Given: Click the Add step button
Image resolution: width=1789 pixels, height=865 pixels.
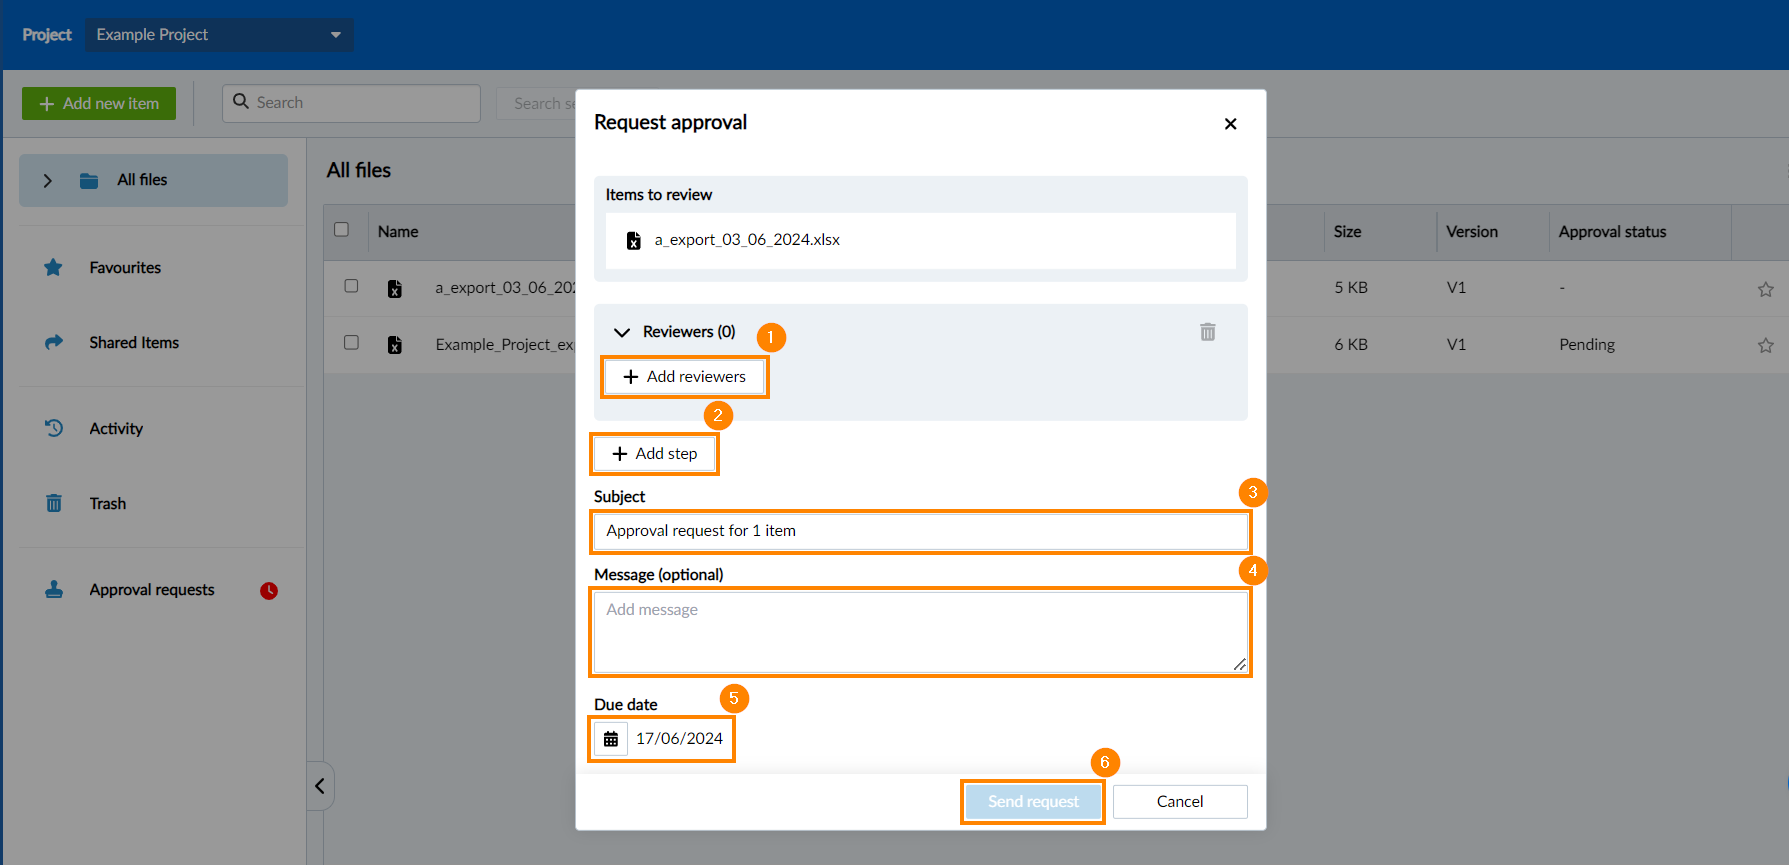Looking at the screenshot, I should click(655, 454).
